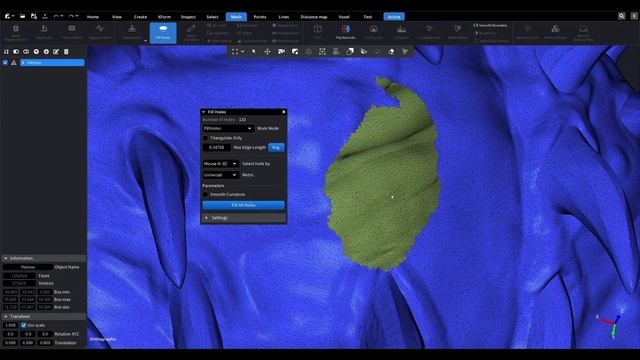The image size is (640, 360).
Task: Click the redo arrow in the title bar
Action: click(71, 16)
